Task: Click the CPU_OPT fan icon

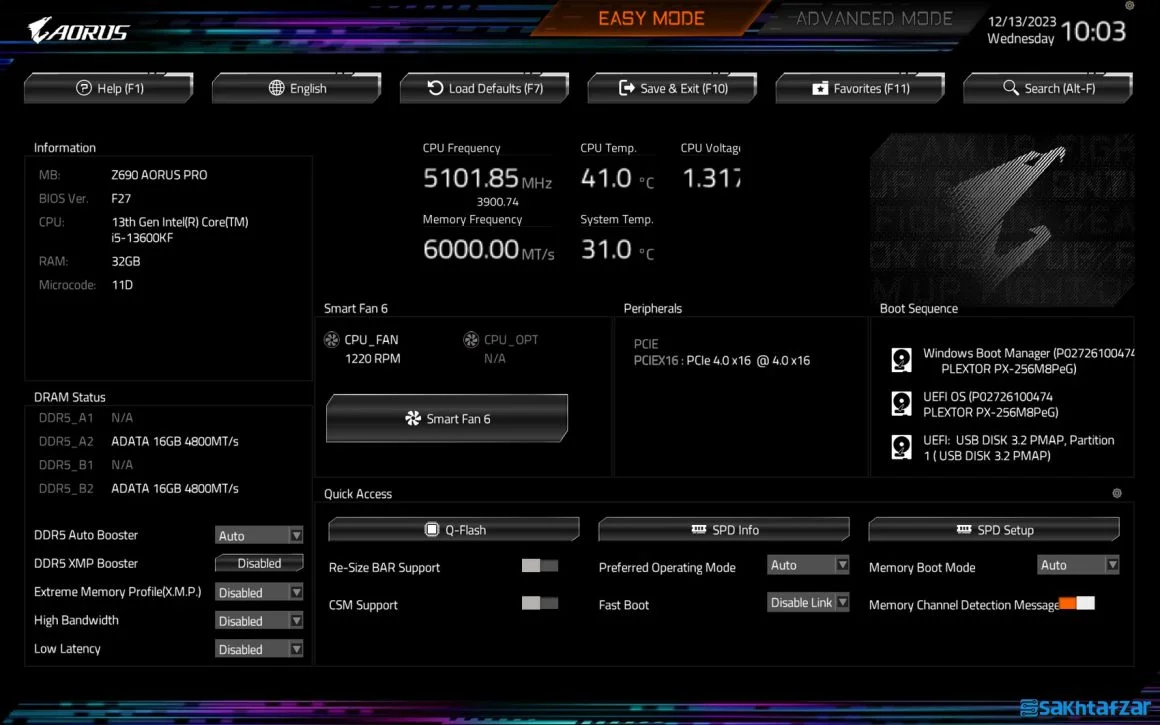Action: coord(471,340)
